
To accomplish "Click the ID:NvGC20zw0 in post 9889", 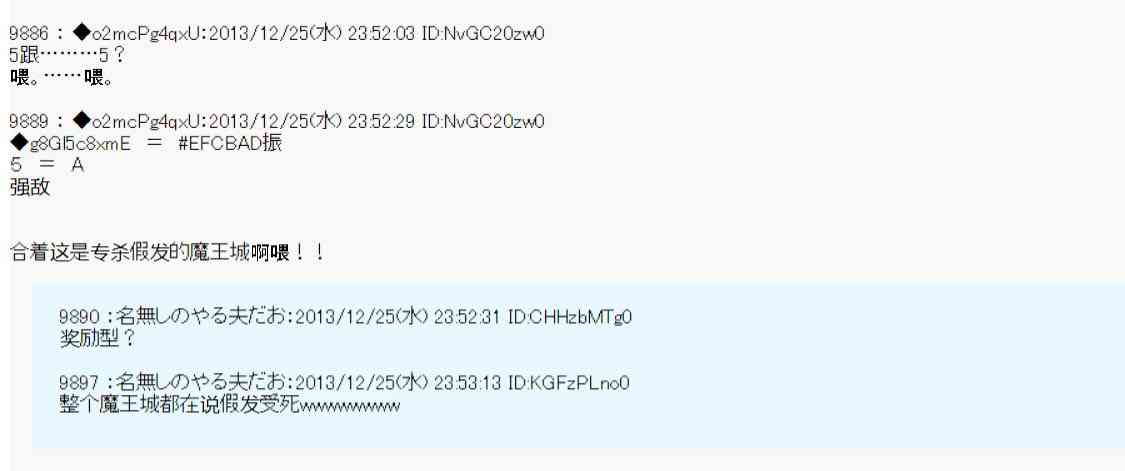I will pyautogui.click(x=483, y=121).
